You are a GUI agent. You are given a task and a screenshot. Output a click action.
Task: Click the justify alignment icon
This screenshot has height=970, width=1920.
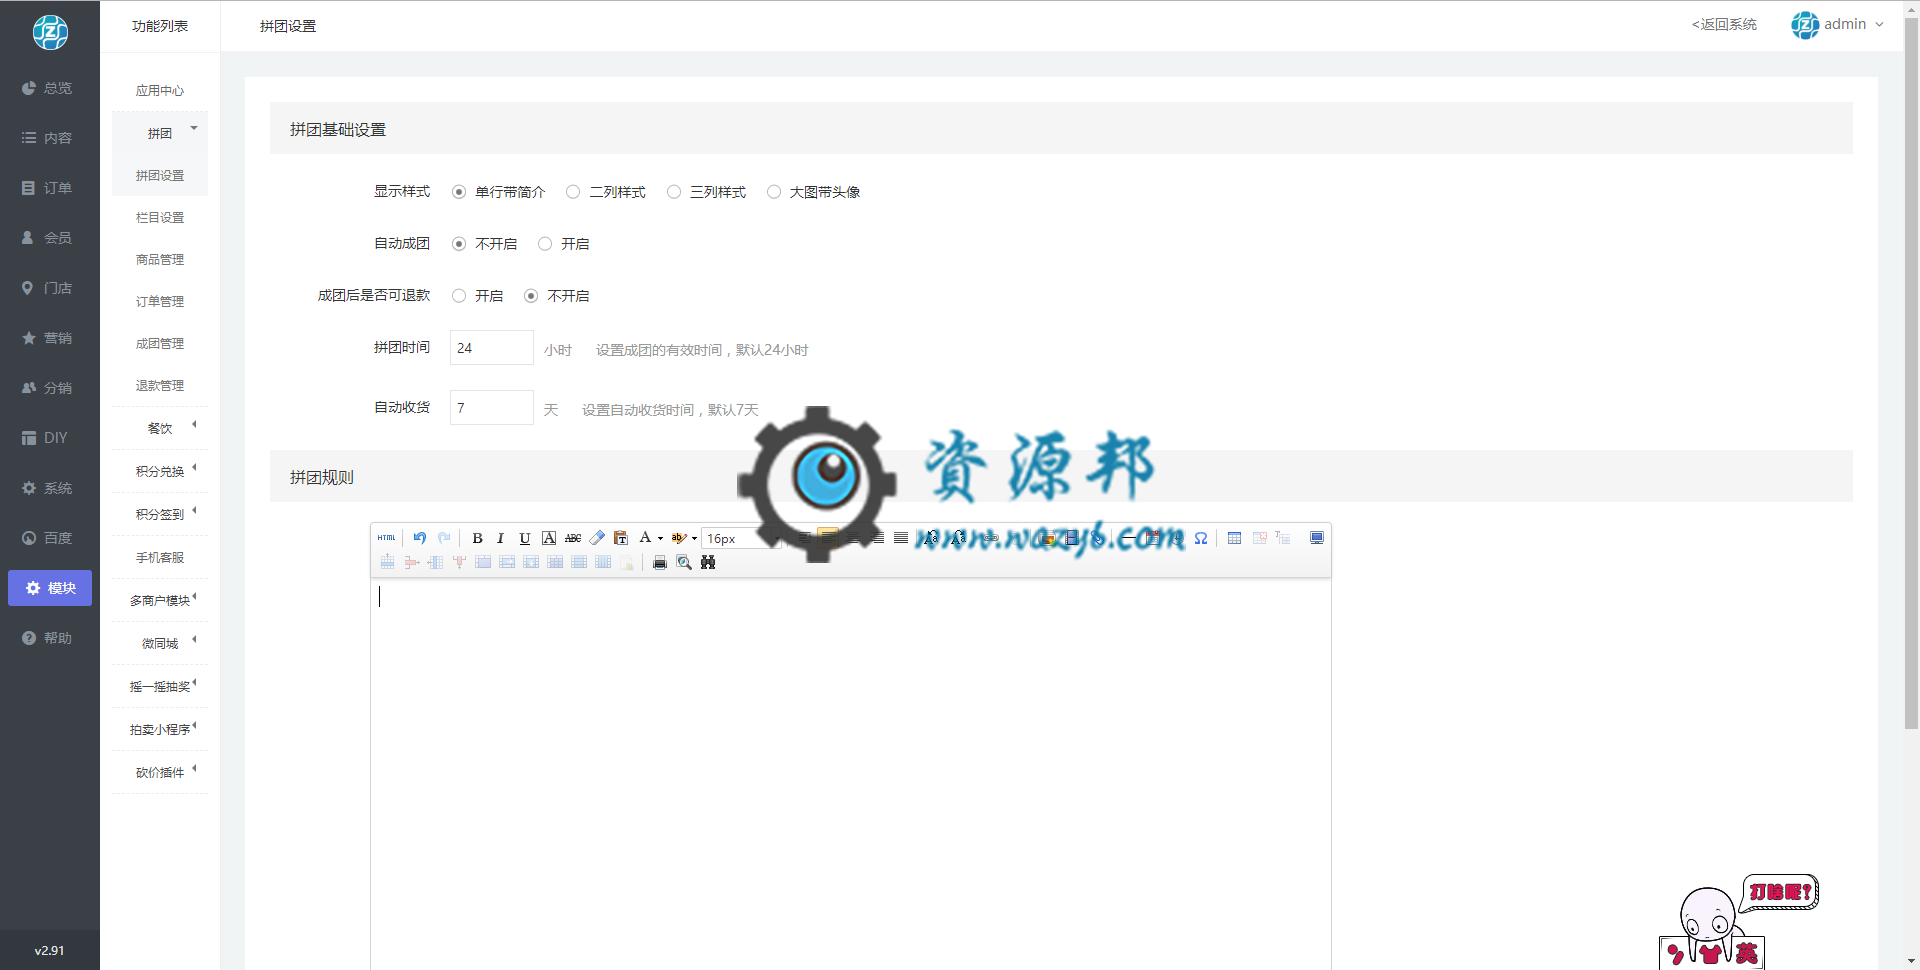click(x=901, y=538)
